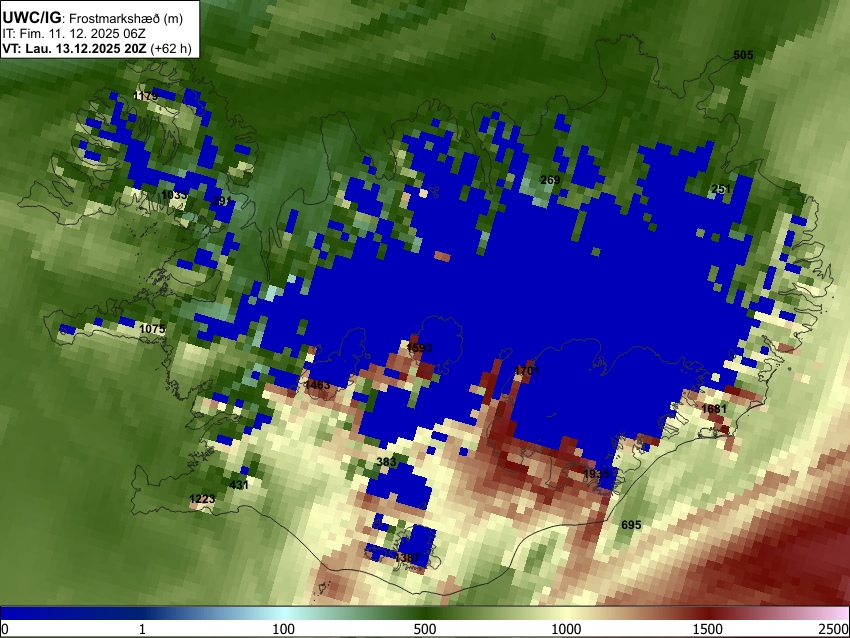Click the colorbar tick label 500
Image resolution: width=850 pixels, height=638 pixels.
(x=425, y=629)
